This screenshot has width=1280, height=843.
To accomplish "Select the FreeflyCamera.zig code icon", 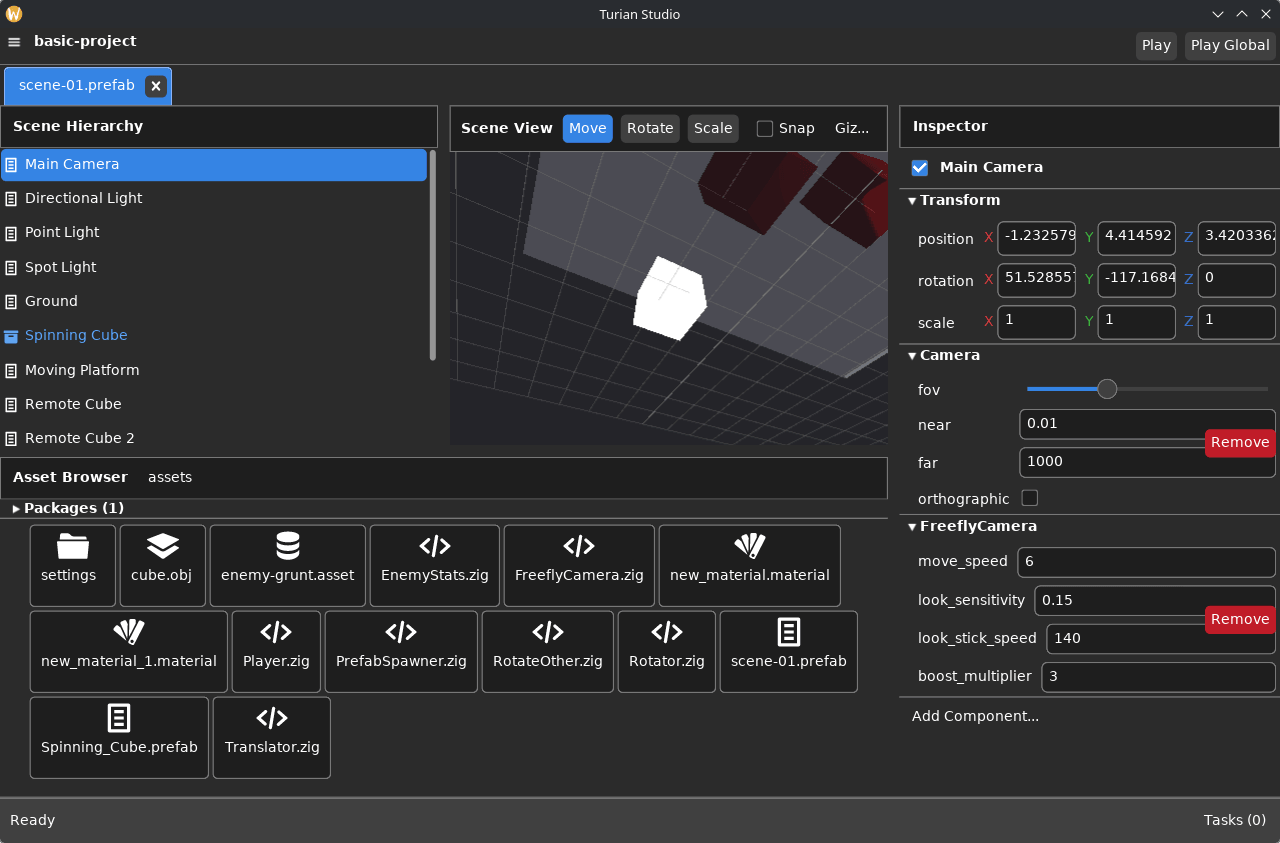I will coord(579,546).
